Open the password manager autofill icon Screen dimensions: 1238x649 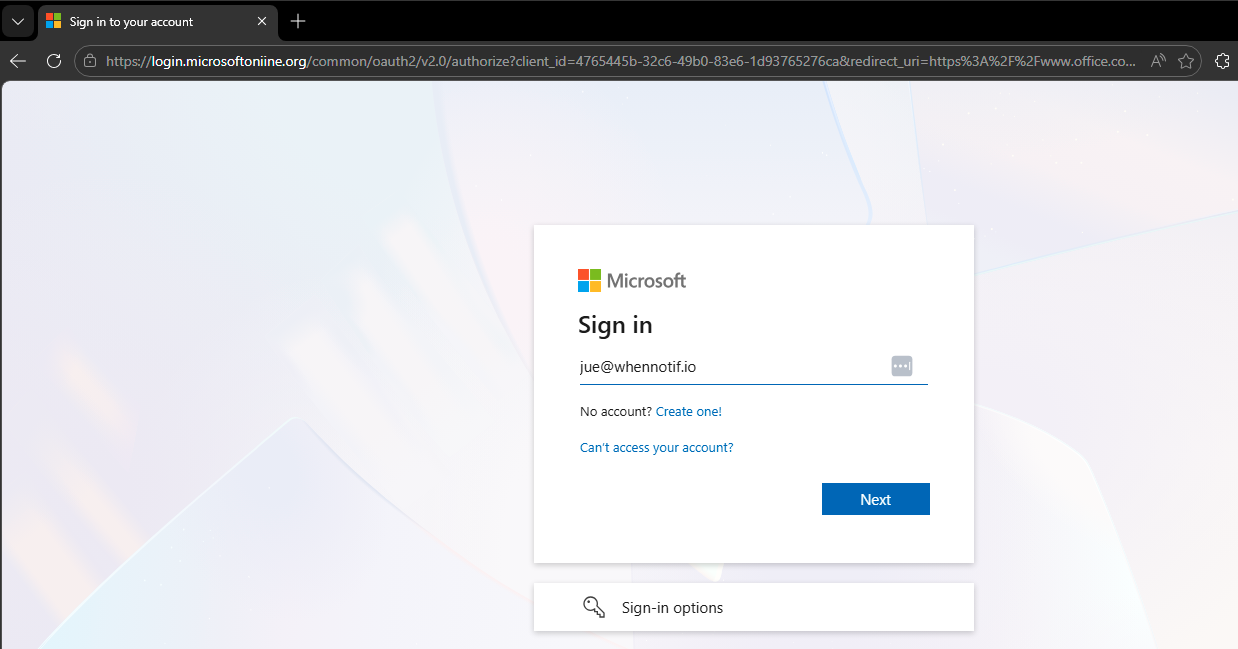(x=902, y=366)
